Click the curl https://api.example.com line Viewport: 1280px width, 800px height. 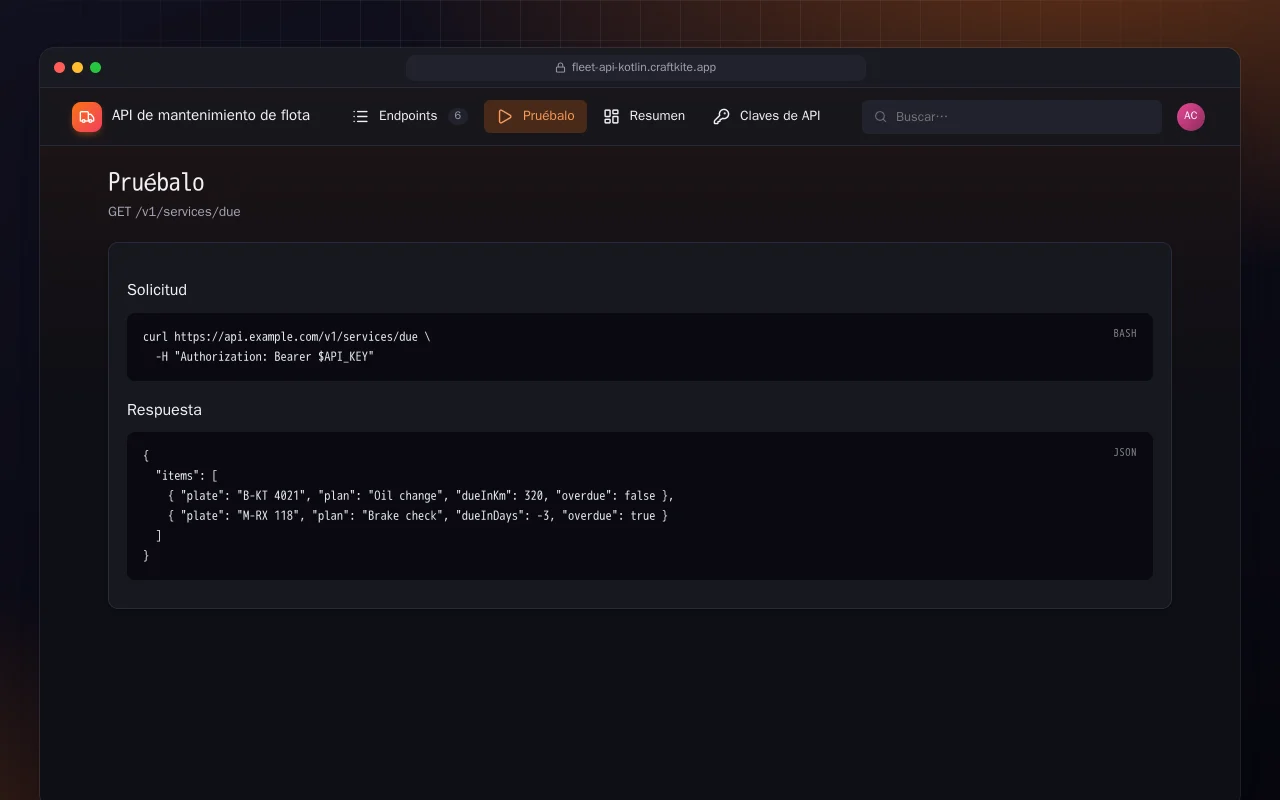tap(287, 337)
